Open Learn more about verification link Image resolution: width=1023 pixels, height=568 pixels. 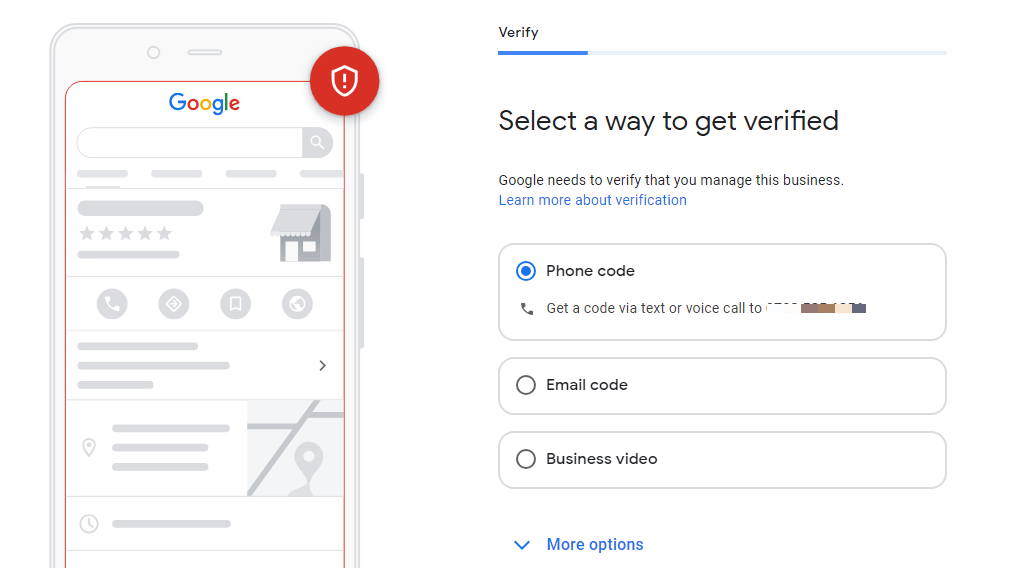(592, 200)
